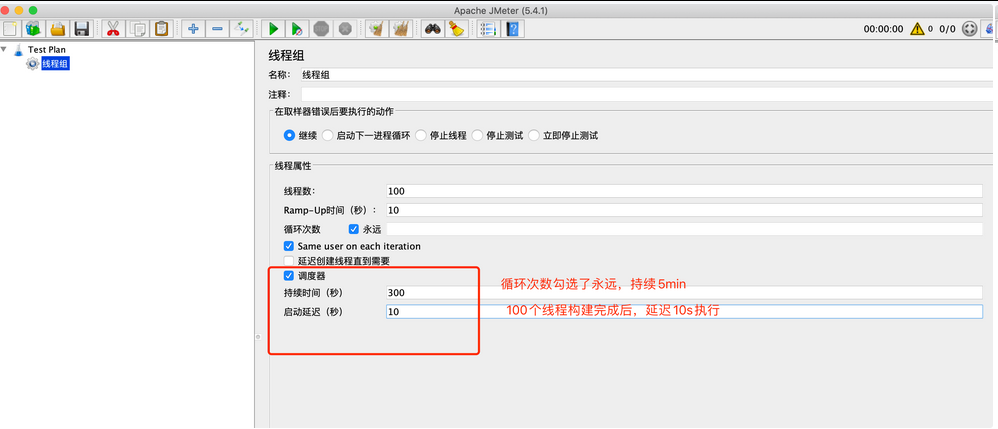Image resolution: width=998 pixels, height=429 pixels.
Task: Start test with no pauses
Action: [x=297, y=29]
